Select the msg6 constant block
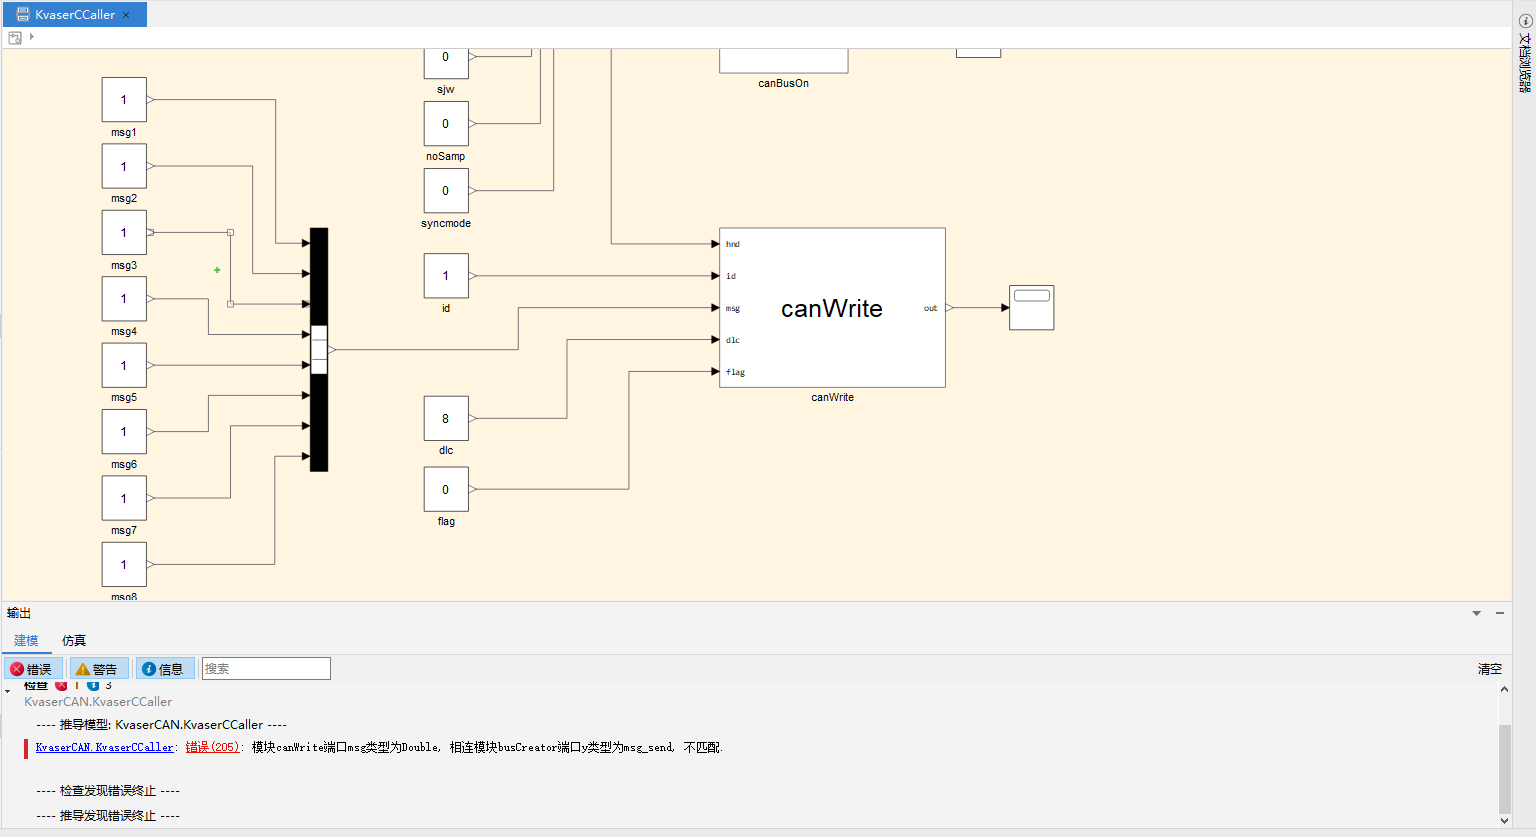Viewport: 1536px width, 837px height. click(x=124, y=432)
